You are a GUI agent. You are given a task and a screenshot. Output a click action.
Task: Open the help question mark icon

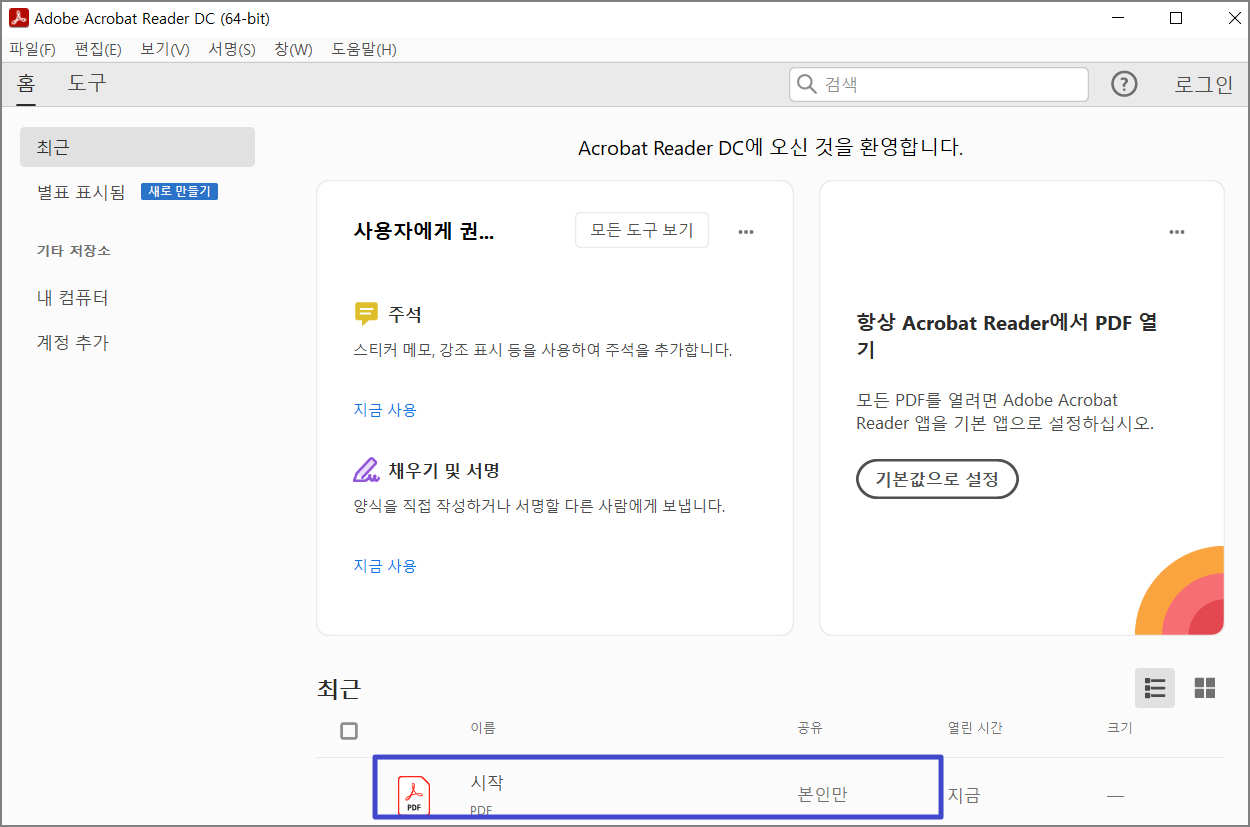(x=1124, y=85)
